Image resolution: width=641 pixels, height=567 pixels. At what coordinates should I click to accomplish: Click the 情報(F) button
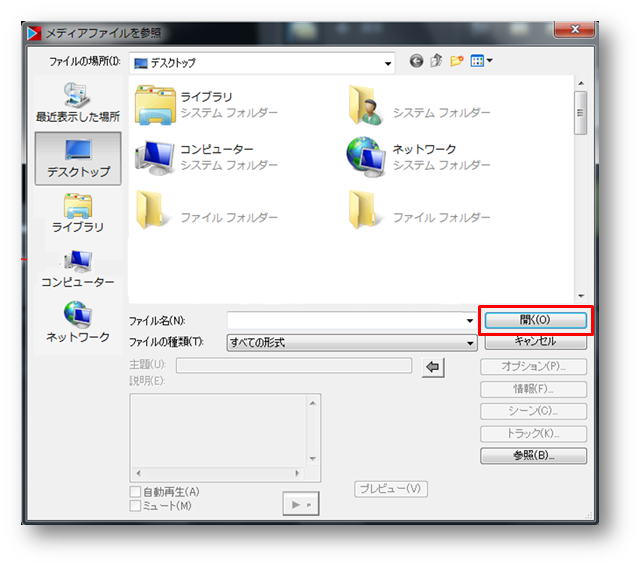pyautogui.click(x=533, y=389)
